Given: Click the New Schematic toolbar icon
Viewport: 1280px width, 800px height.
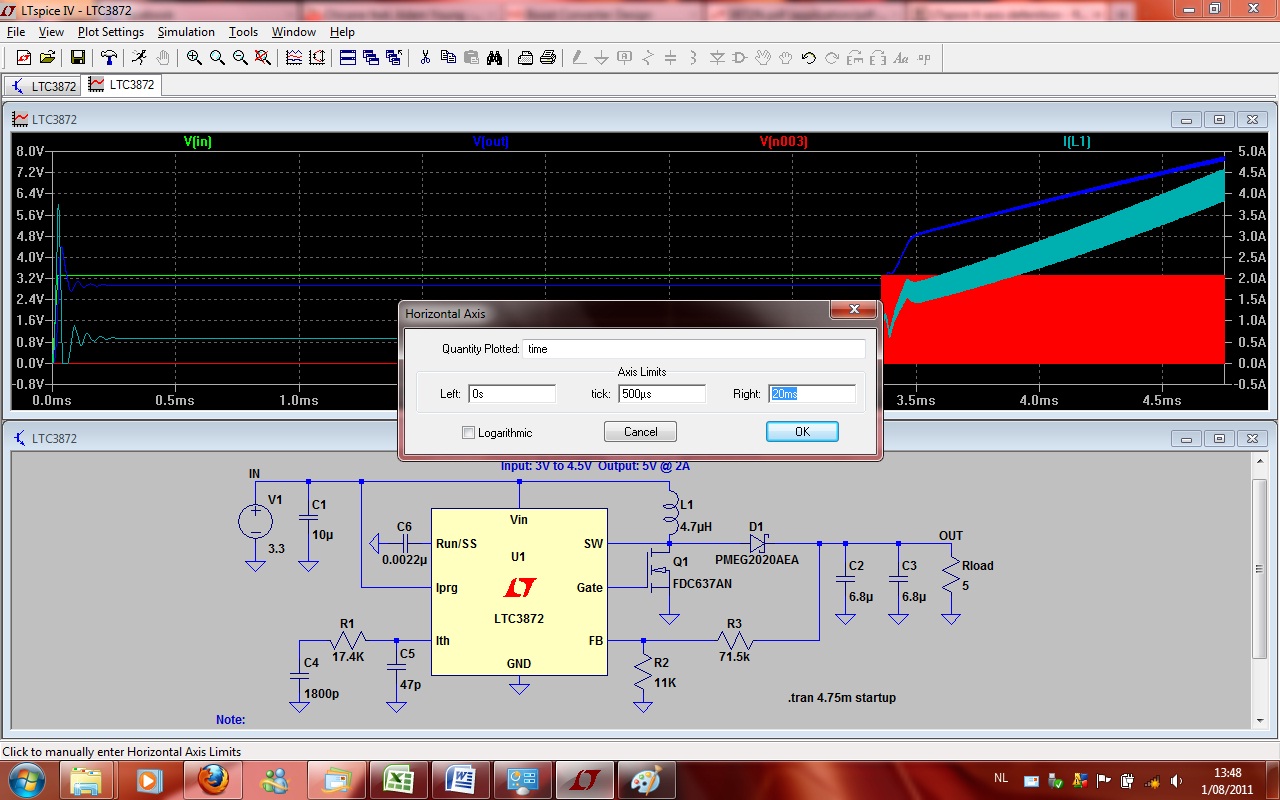Looking at the screenshot, I should (23, 58).
